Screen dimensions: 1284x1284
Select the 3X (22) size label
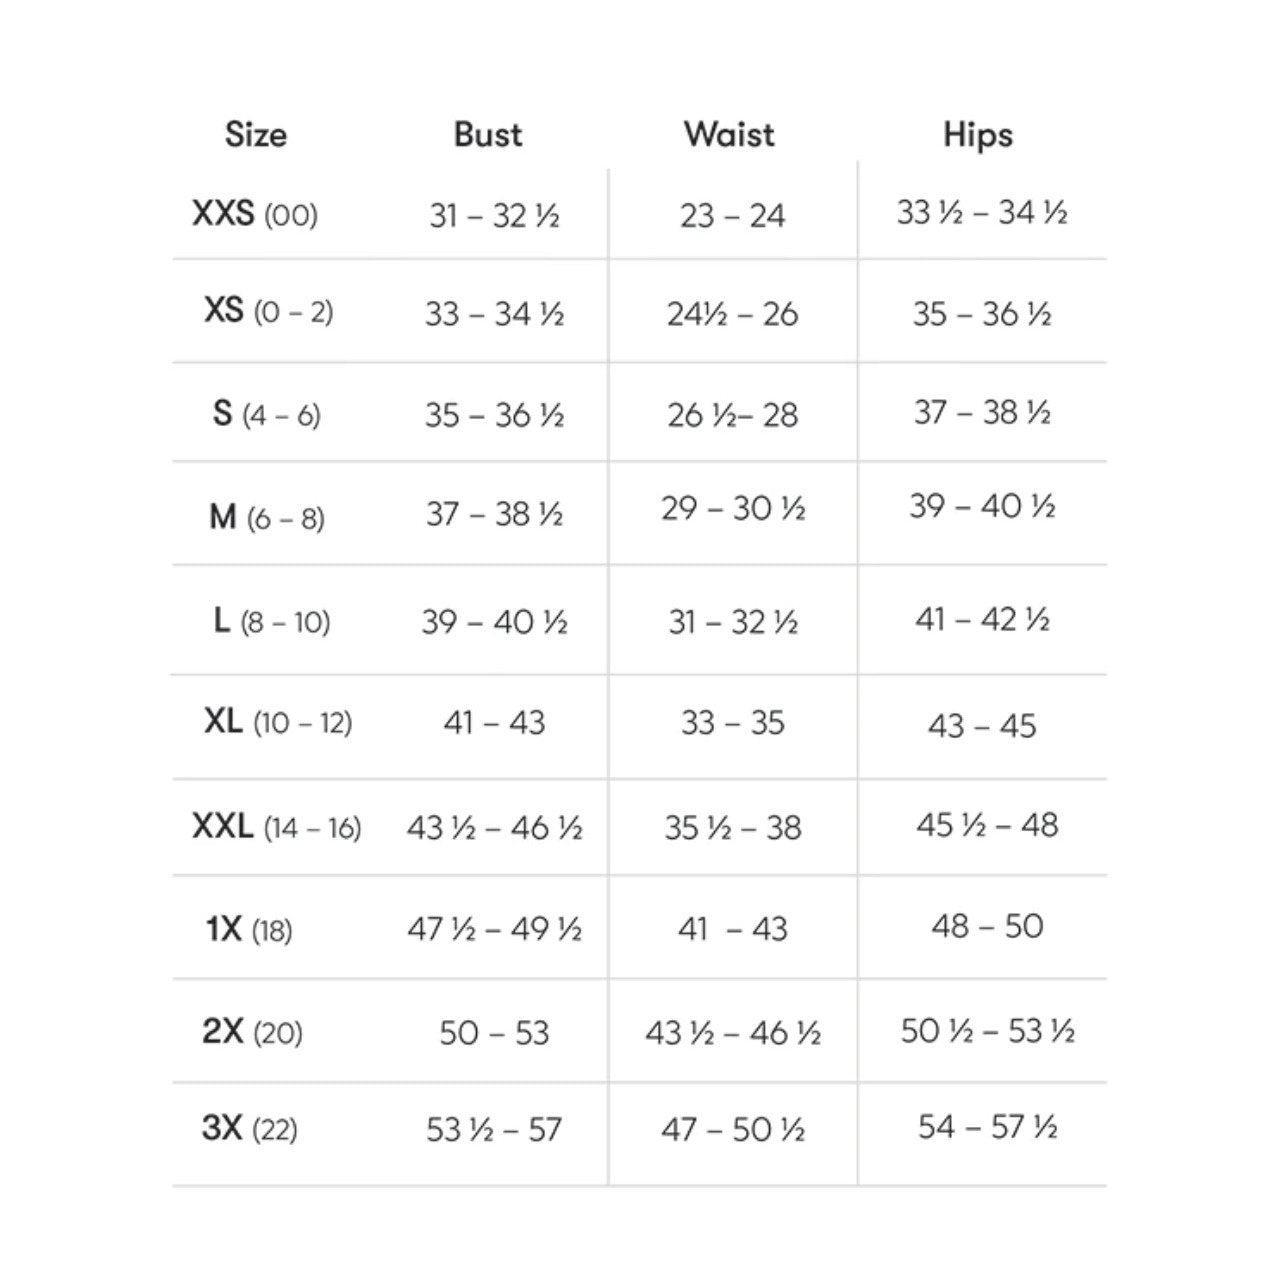pyautogui.click(x=250, y=1129)
